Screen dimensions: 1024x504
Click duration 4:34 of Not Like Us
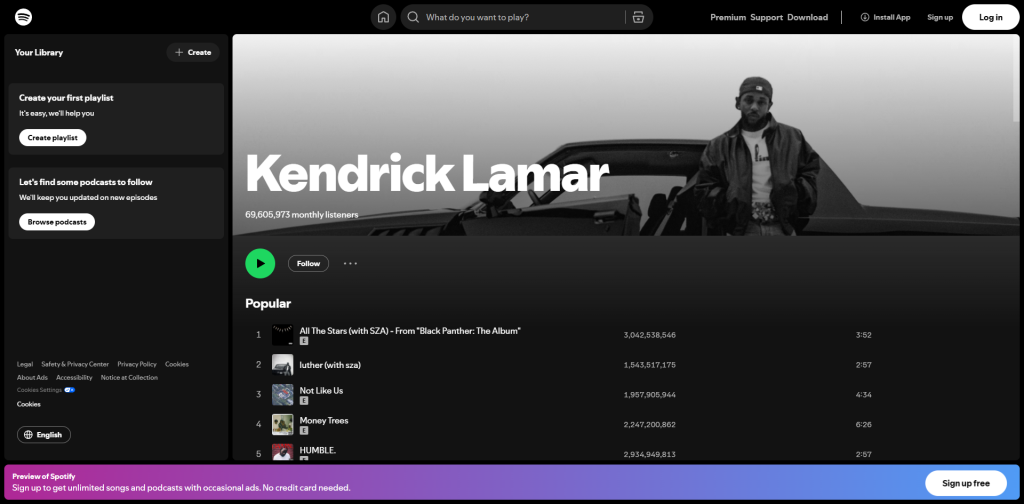tap(863, 394)
